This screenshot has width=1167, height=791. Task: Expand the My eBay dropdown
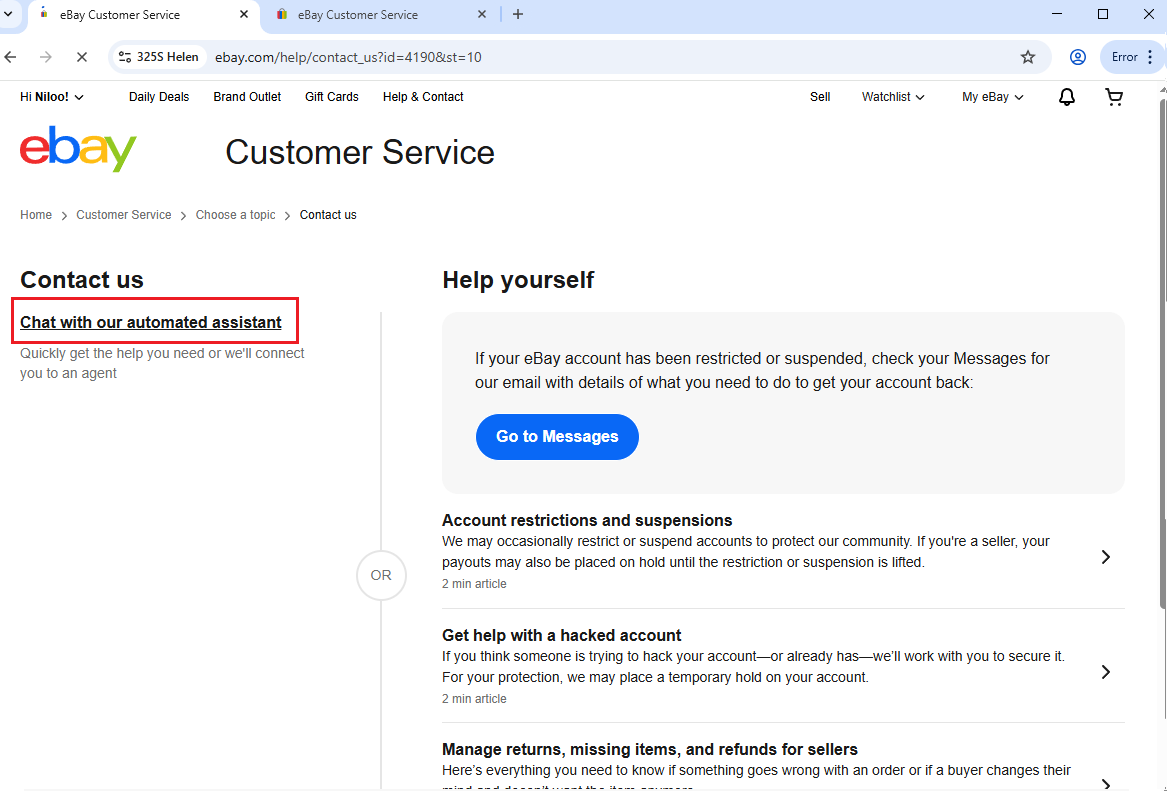(993, 97)
